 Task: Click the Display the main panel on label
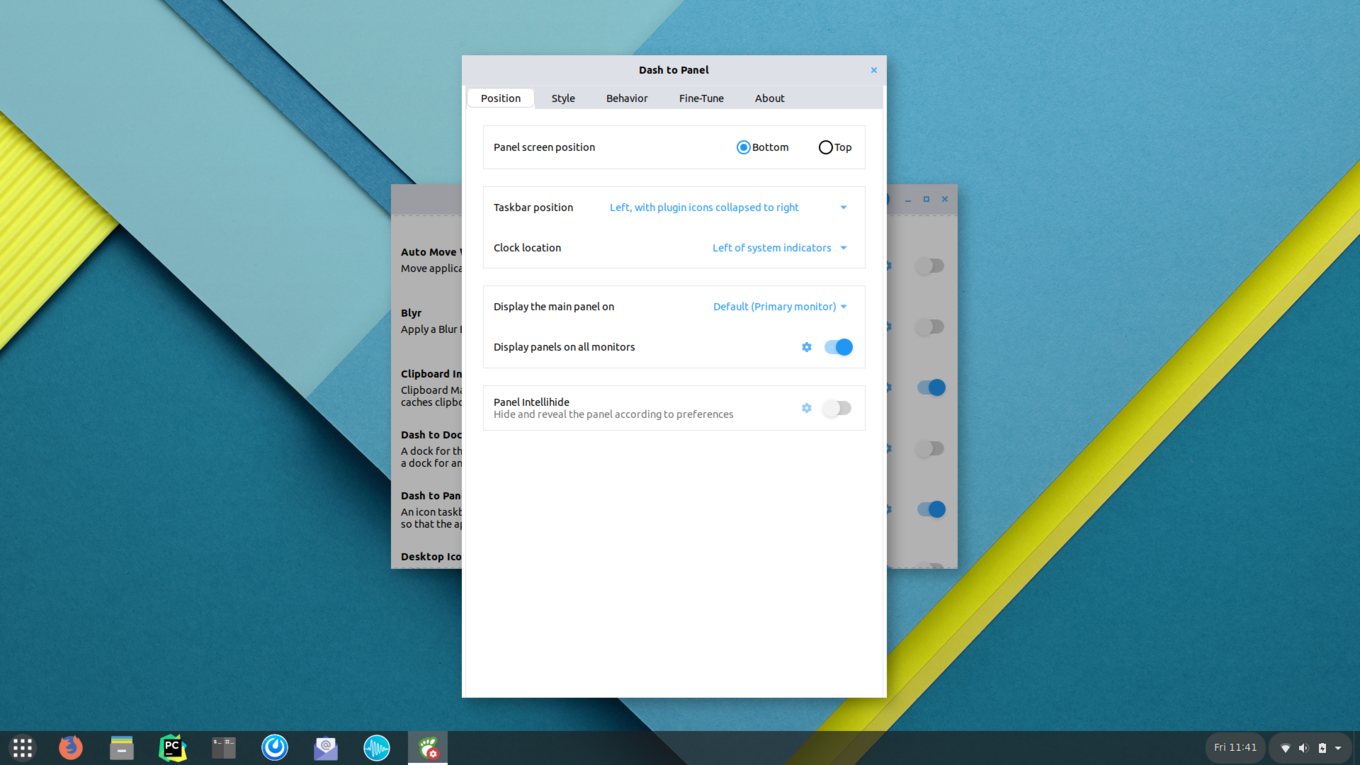(554, 307)
